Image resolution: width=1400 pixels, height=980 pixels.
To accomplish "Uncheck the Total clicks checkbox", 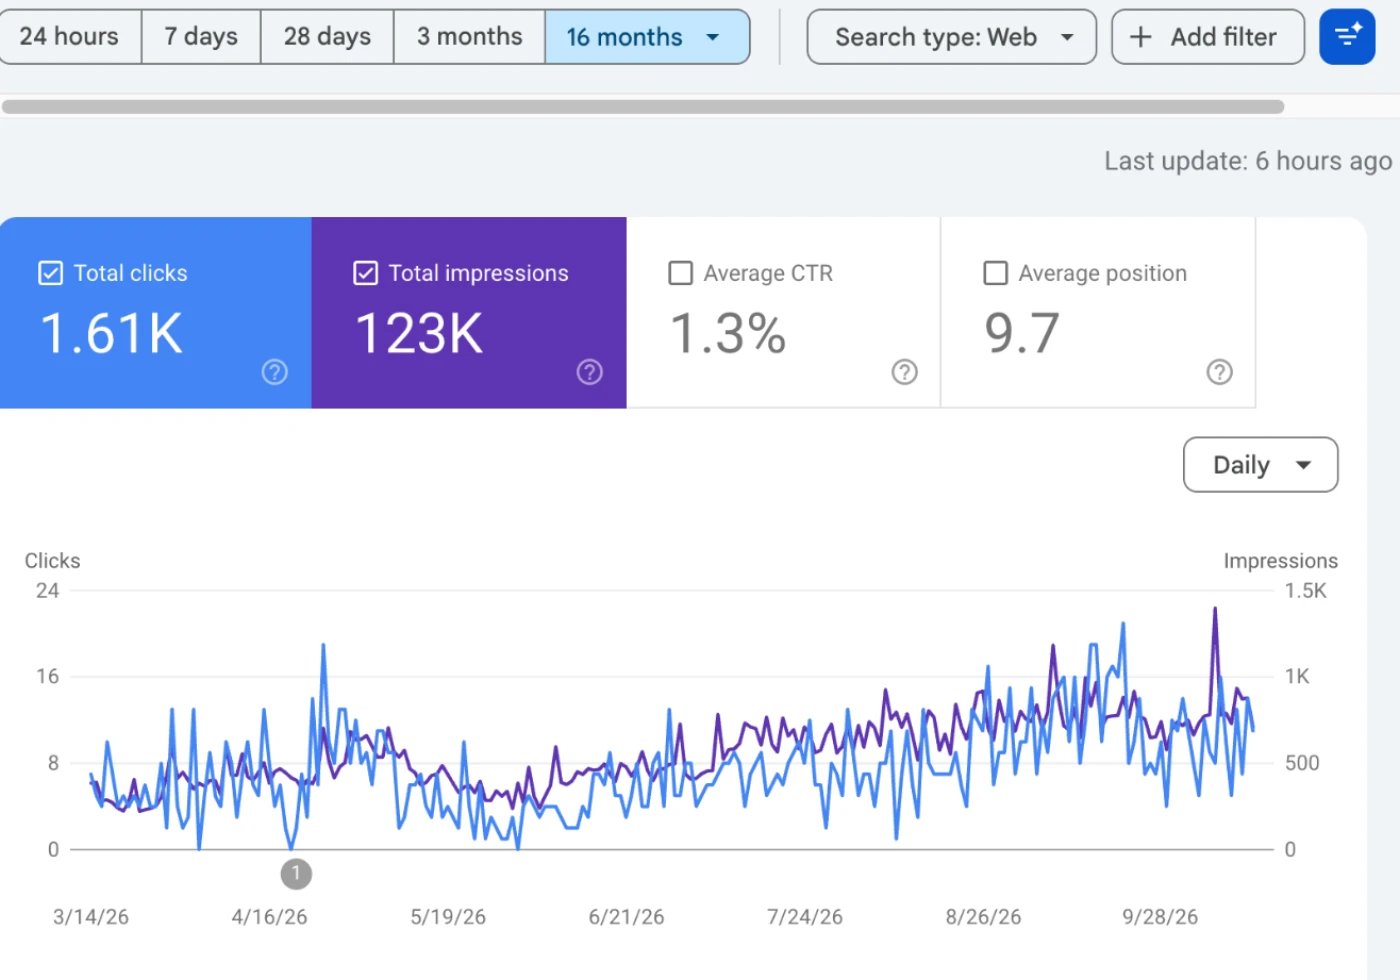I will (x=50, y=273).
